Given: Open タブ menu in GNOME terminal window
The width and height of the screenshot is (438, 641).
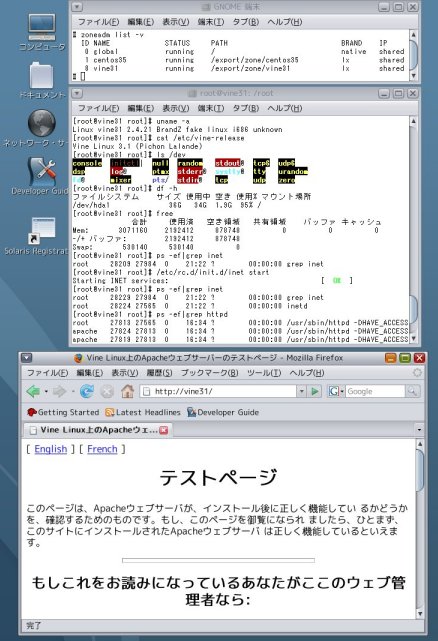Looking at the screenshot, I should point(245,22).
